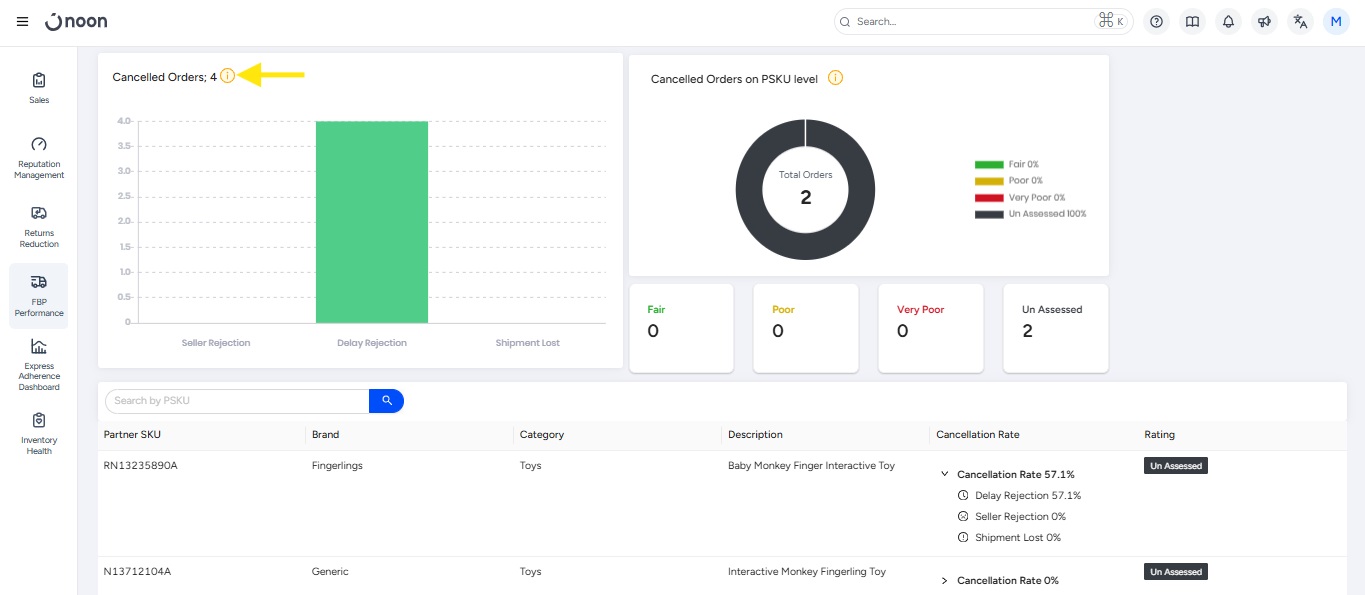Open the guide book icon

1192,21
